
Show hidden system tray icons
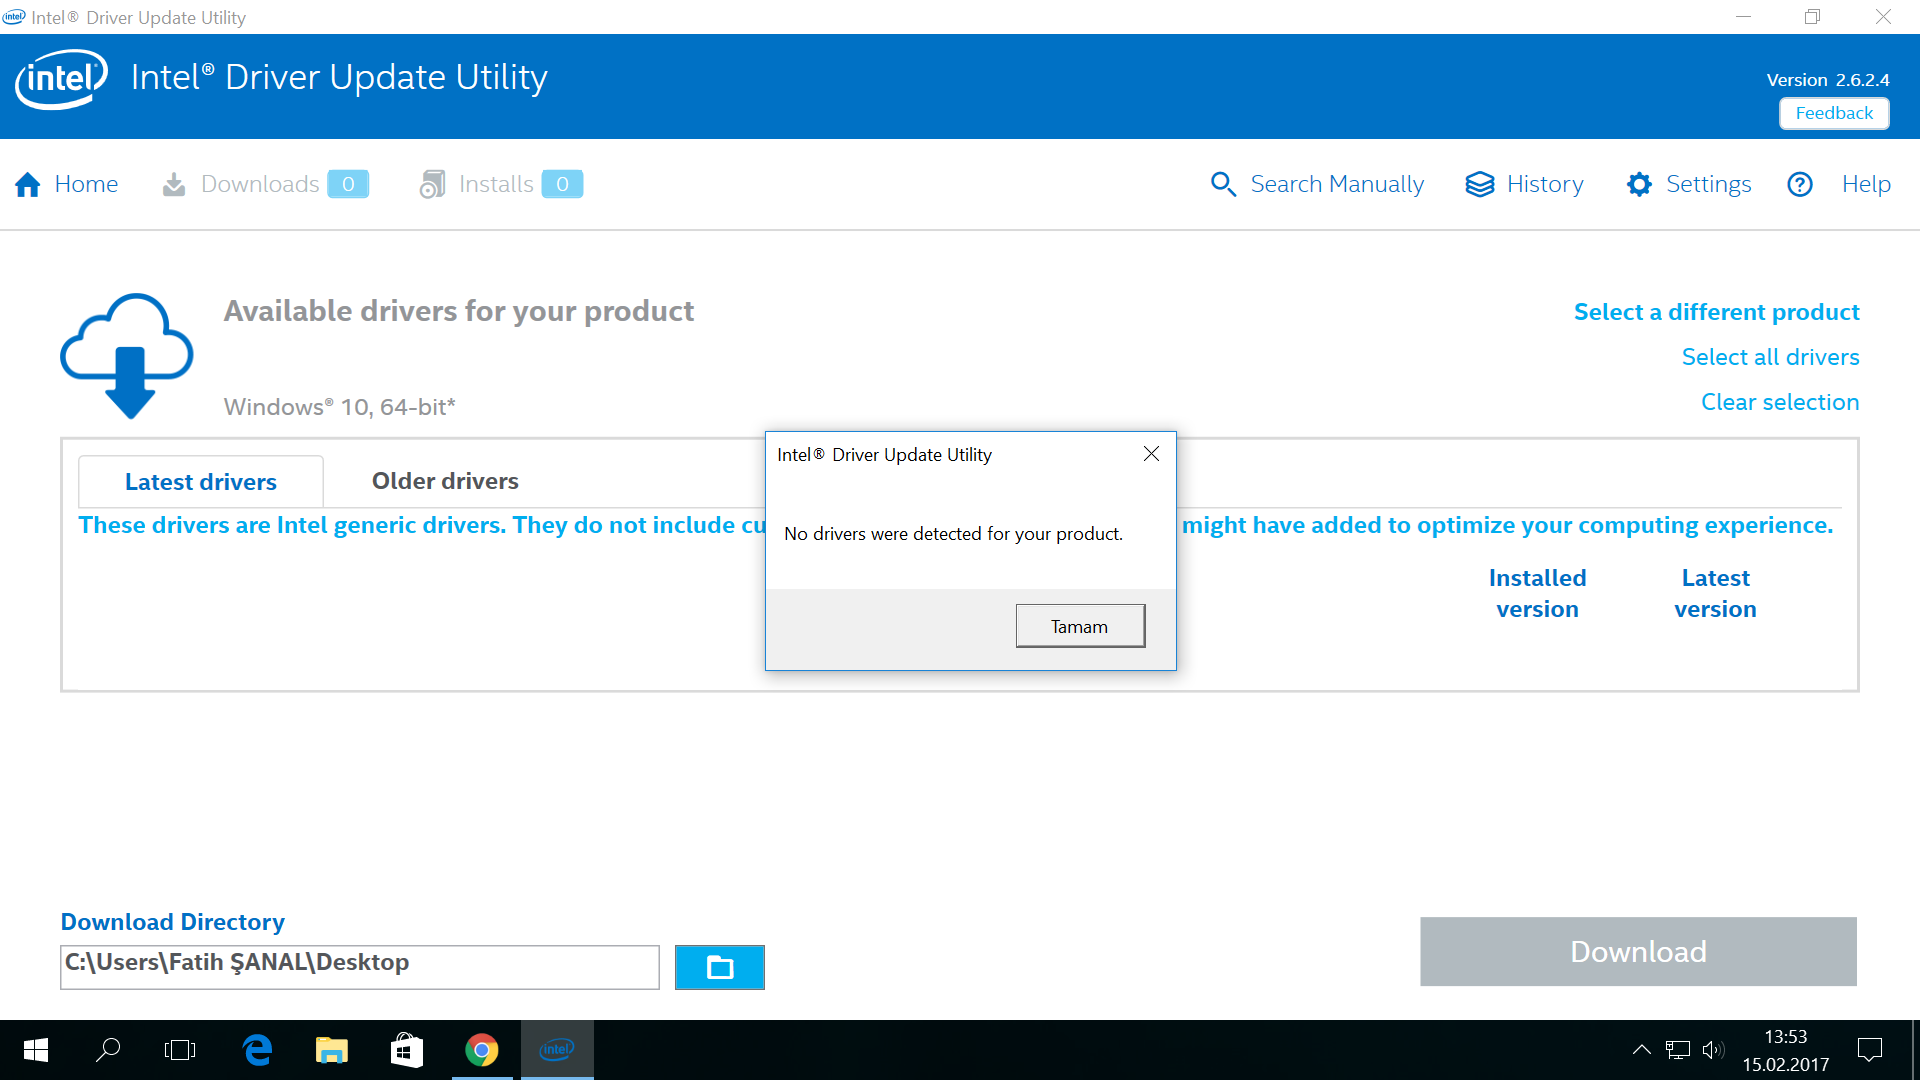[1642, 1050]
